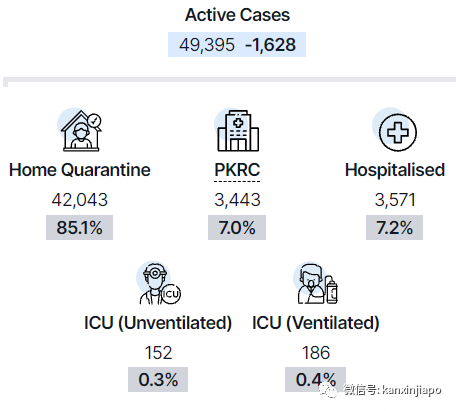The height and width of the screenshot is (411, 456).
Task: Click the 7.2% Hospitalised badge
Action: 394,228
